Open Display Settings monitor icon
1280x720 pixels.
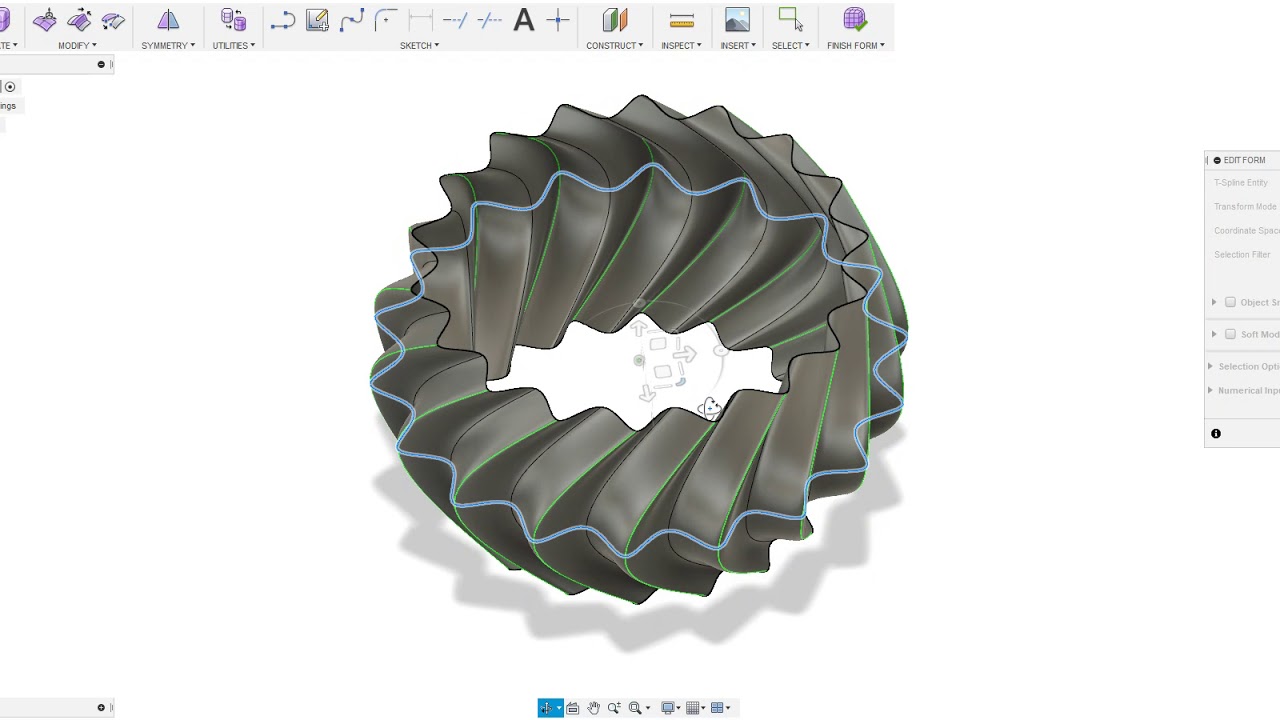tap(668, 708)
